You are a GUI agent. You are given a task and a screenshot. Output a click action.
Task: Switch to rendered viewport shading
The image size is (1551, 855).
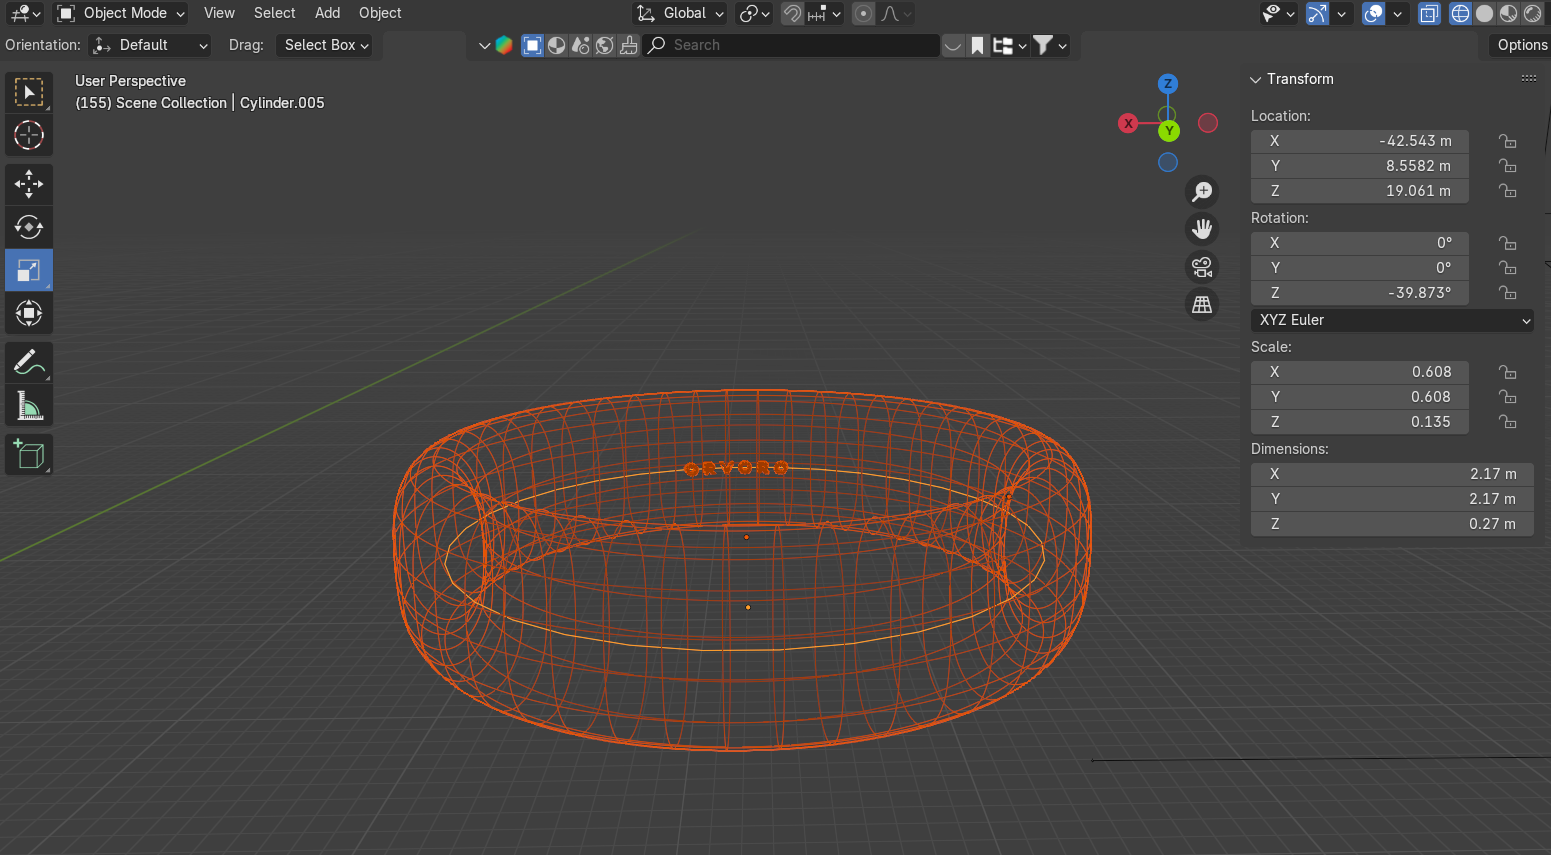click(x=1533, y=13)
